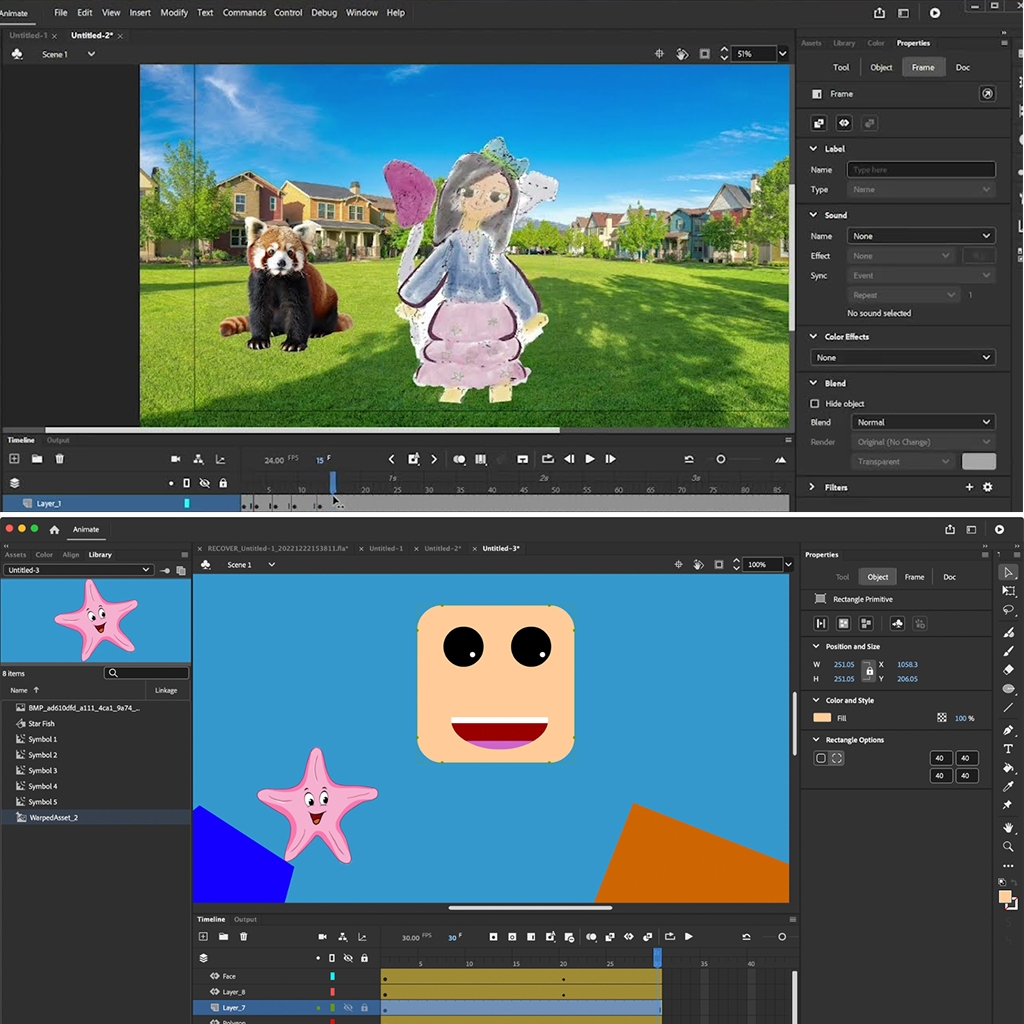Add a filter with the plus button
This screenshot has height=1024, width=1024.
(969, 487)
